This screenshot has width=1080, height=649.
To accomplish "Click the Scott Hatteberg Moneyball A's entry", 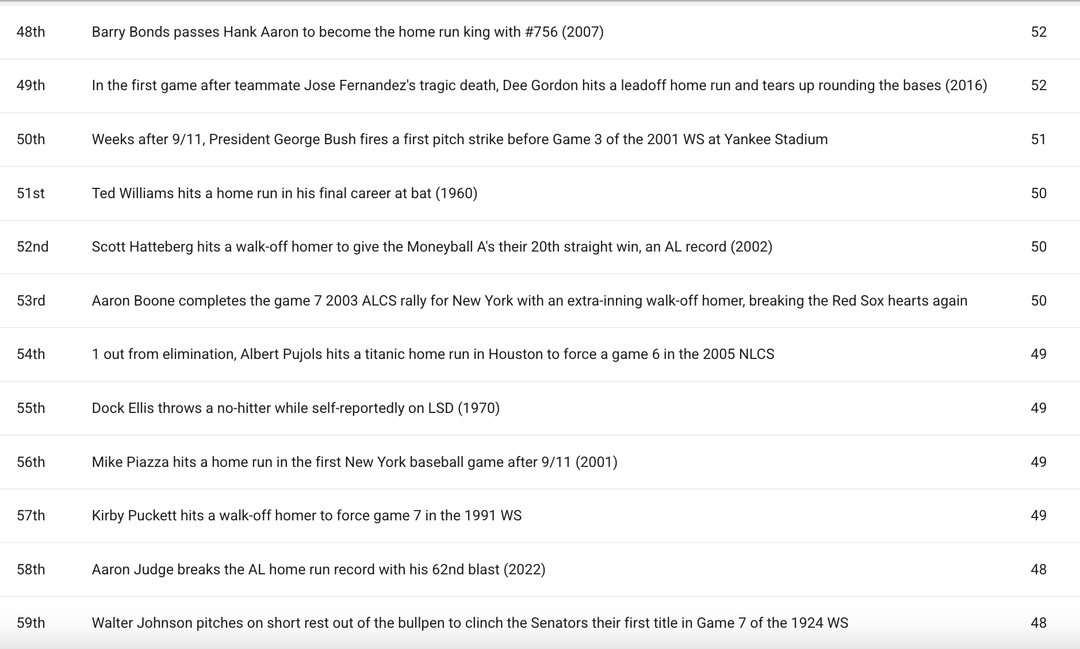I will pos(431,247).
